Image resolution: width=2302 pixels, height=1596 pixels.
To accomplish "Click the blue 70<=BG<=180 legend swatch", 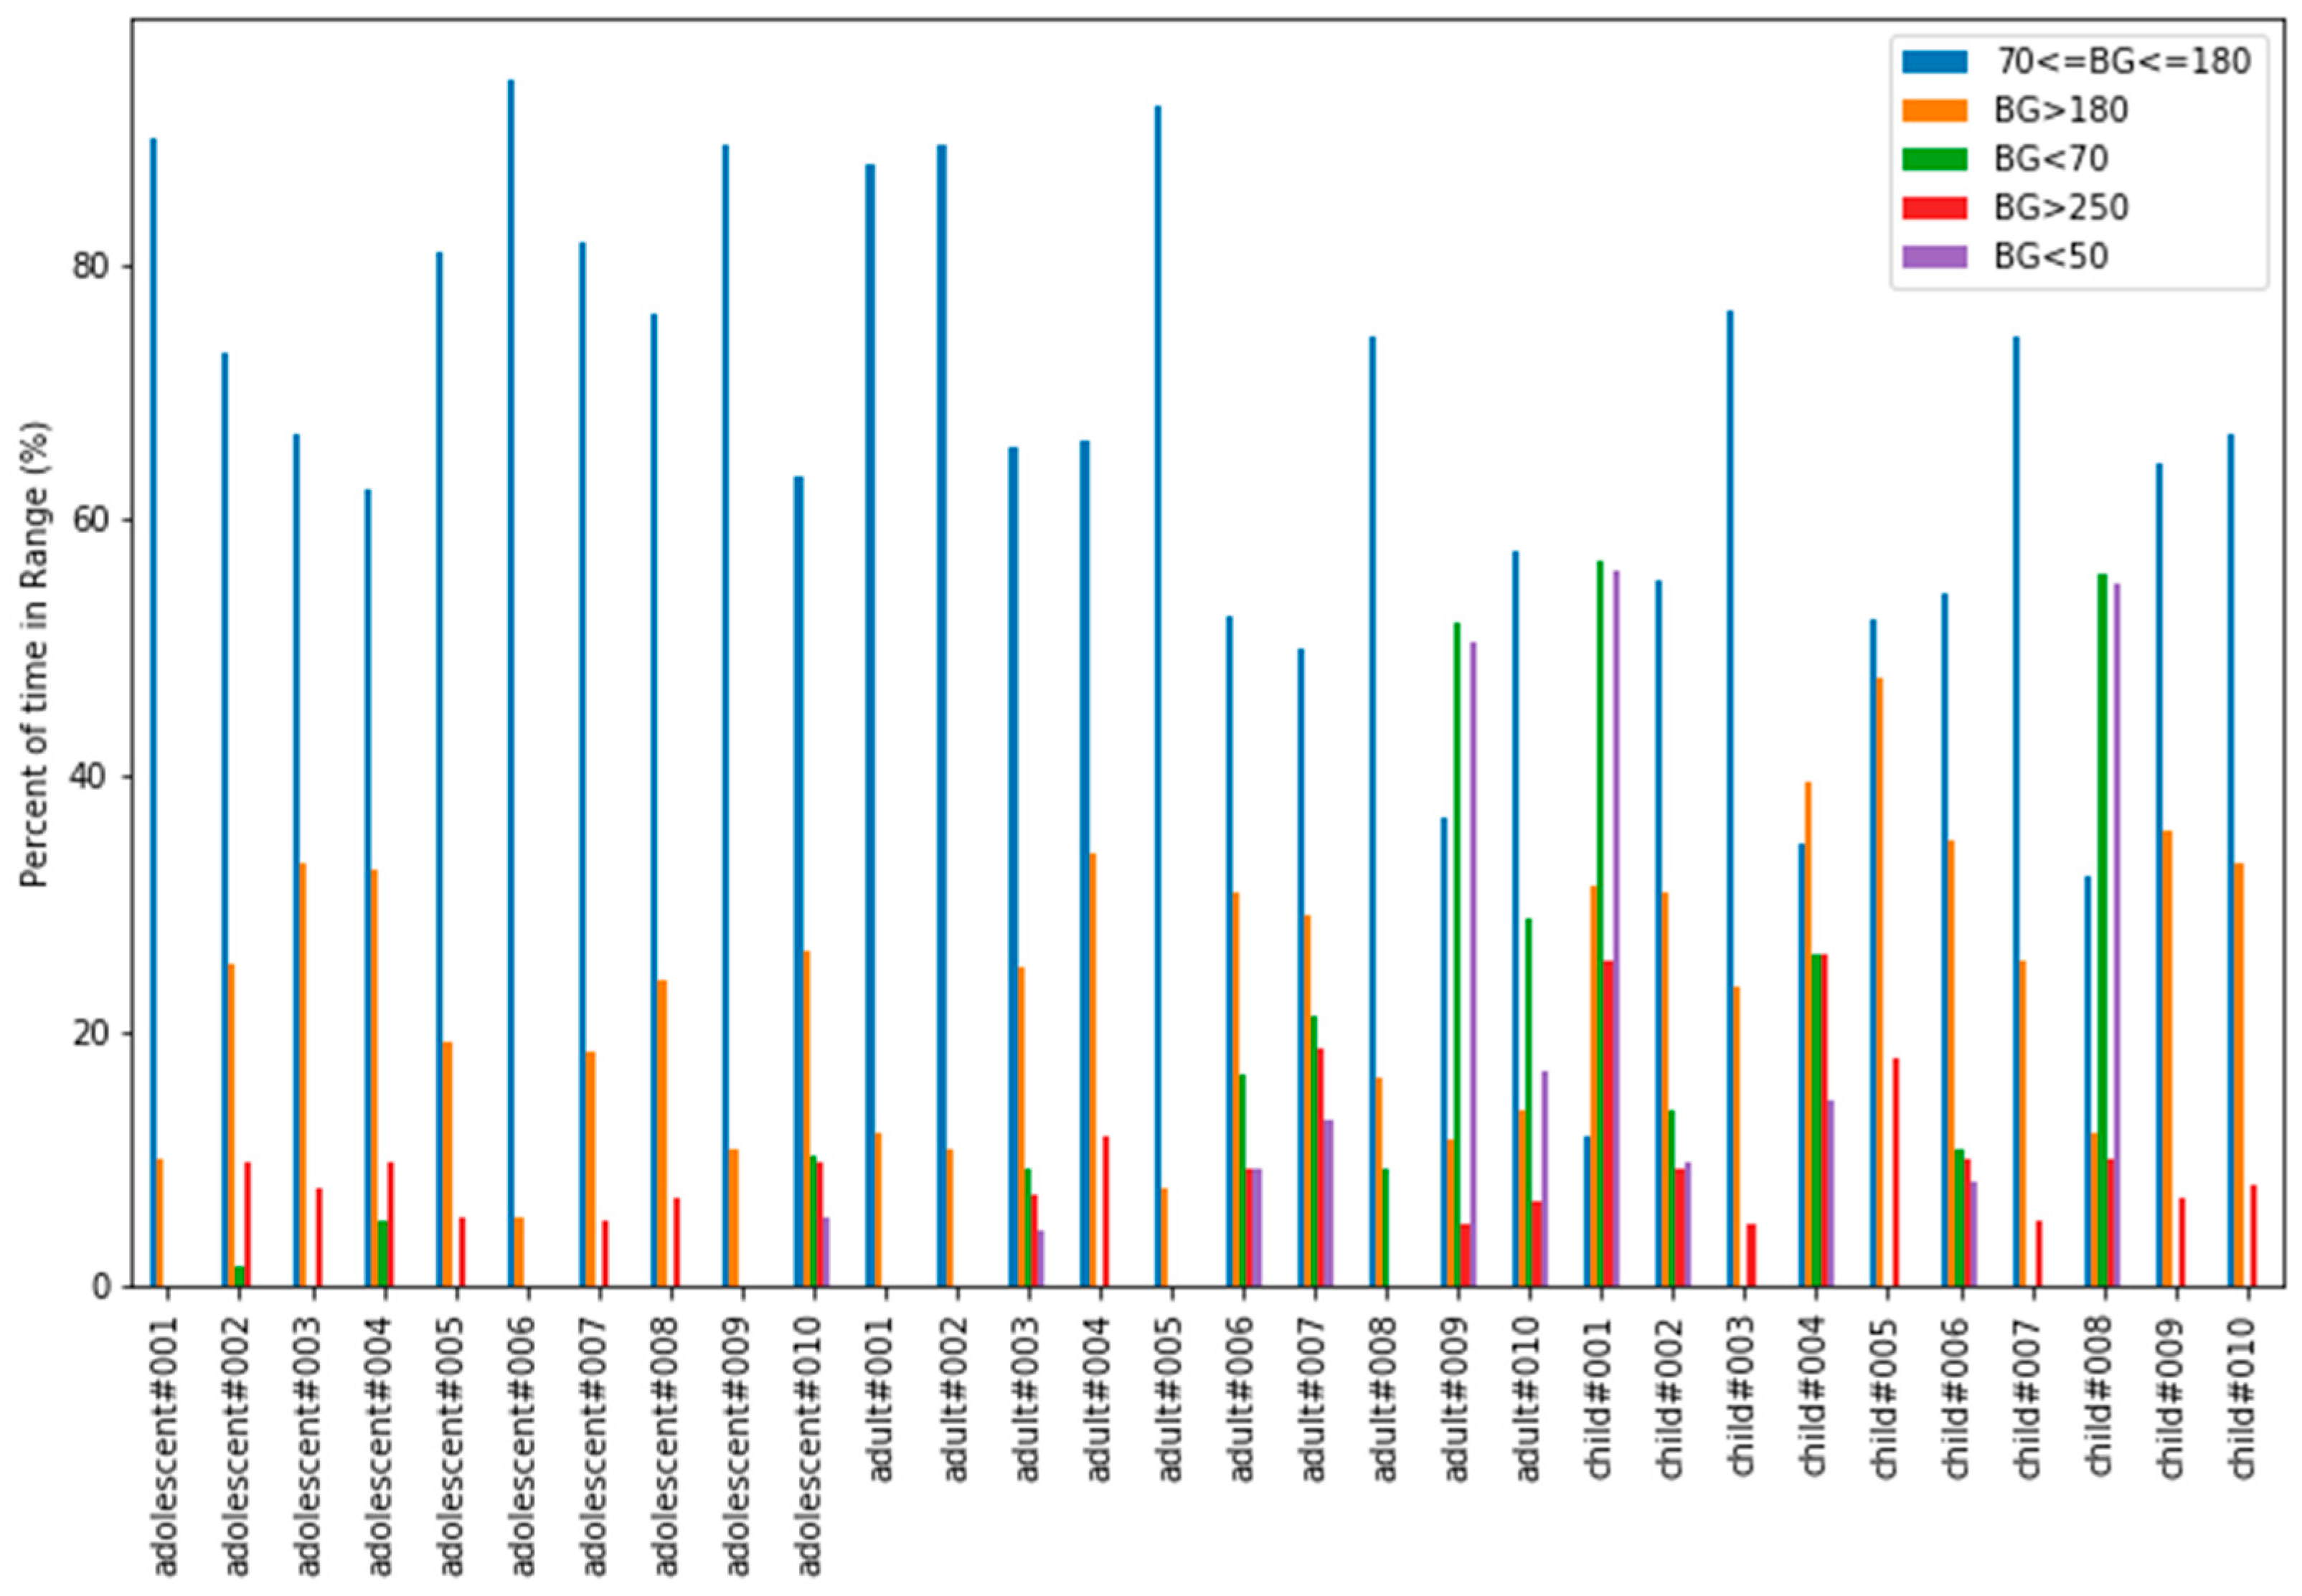I will point(1934,62).
